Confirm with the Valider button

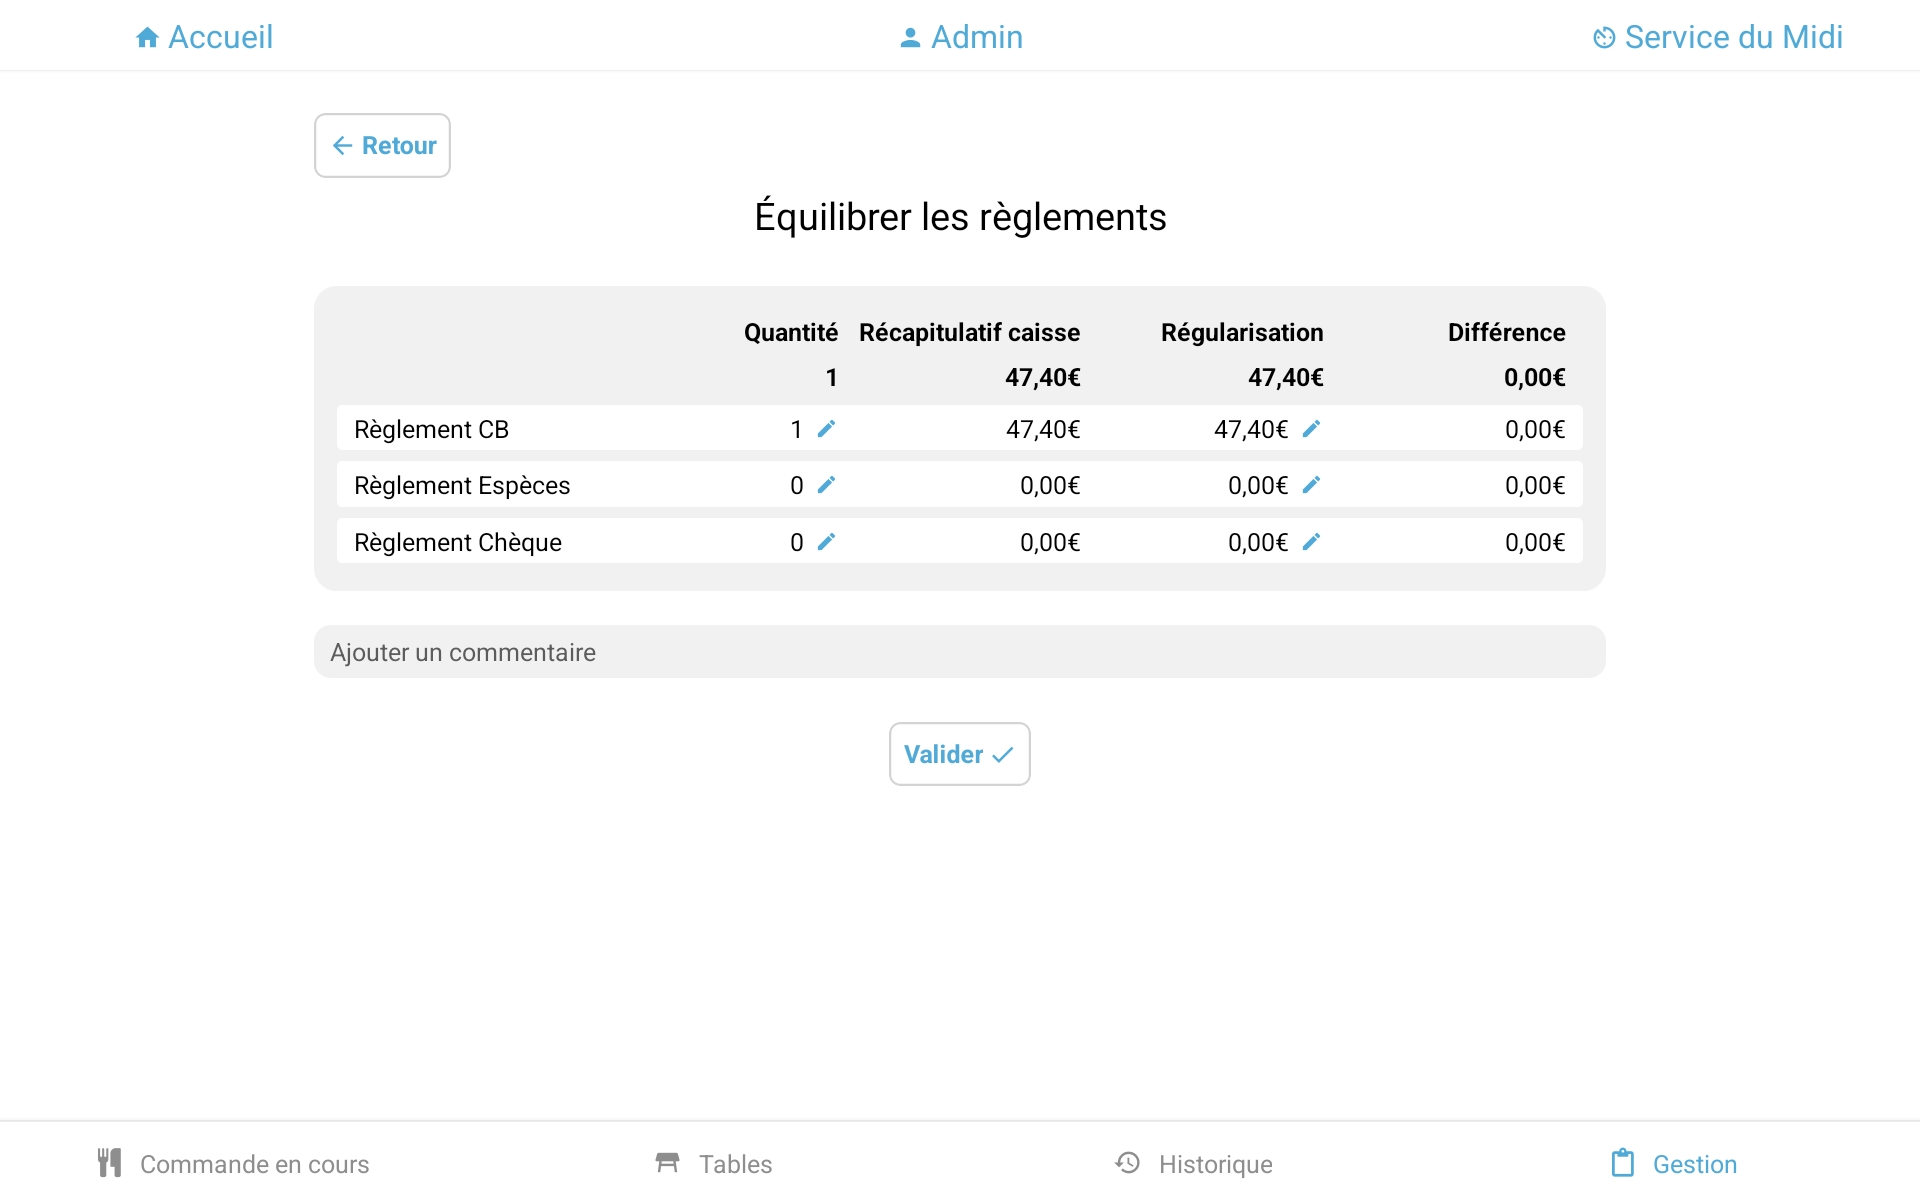pyautogui.click(x=960, y=754)
